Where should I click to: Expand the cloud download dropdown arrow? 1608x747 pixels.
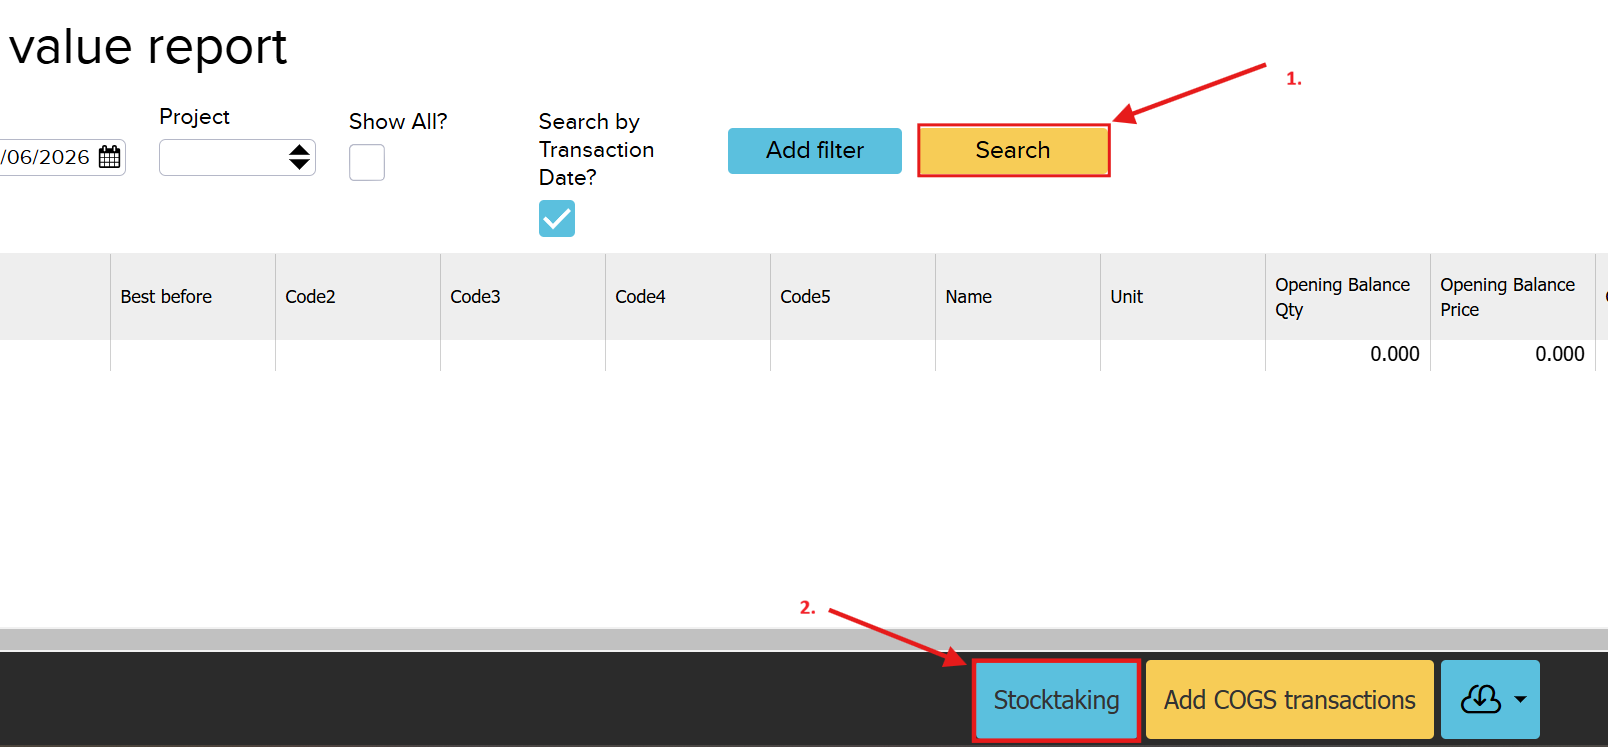[x=1521, y=699]
